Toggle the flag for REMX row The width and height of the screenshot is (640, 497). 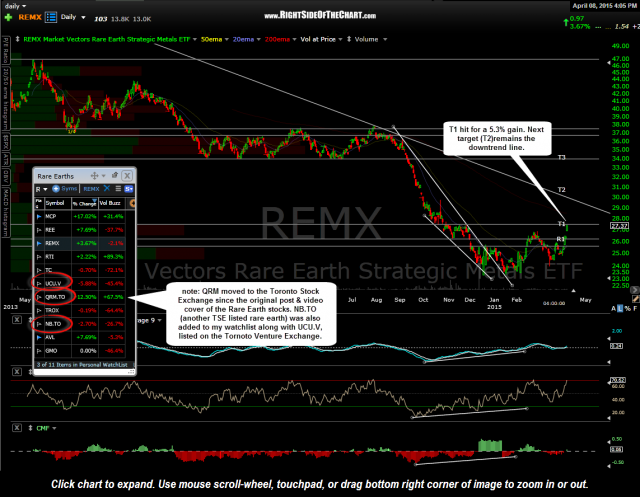(x=39, y=244)
